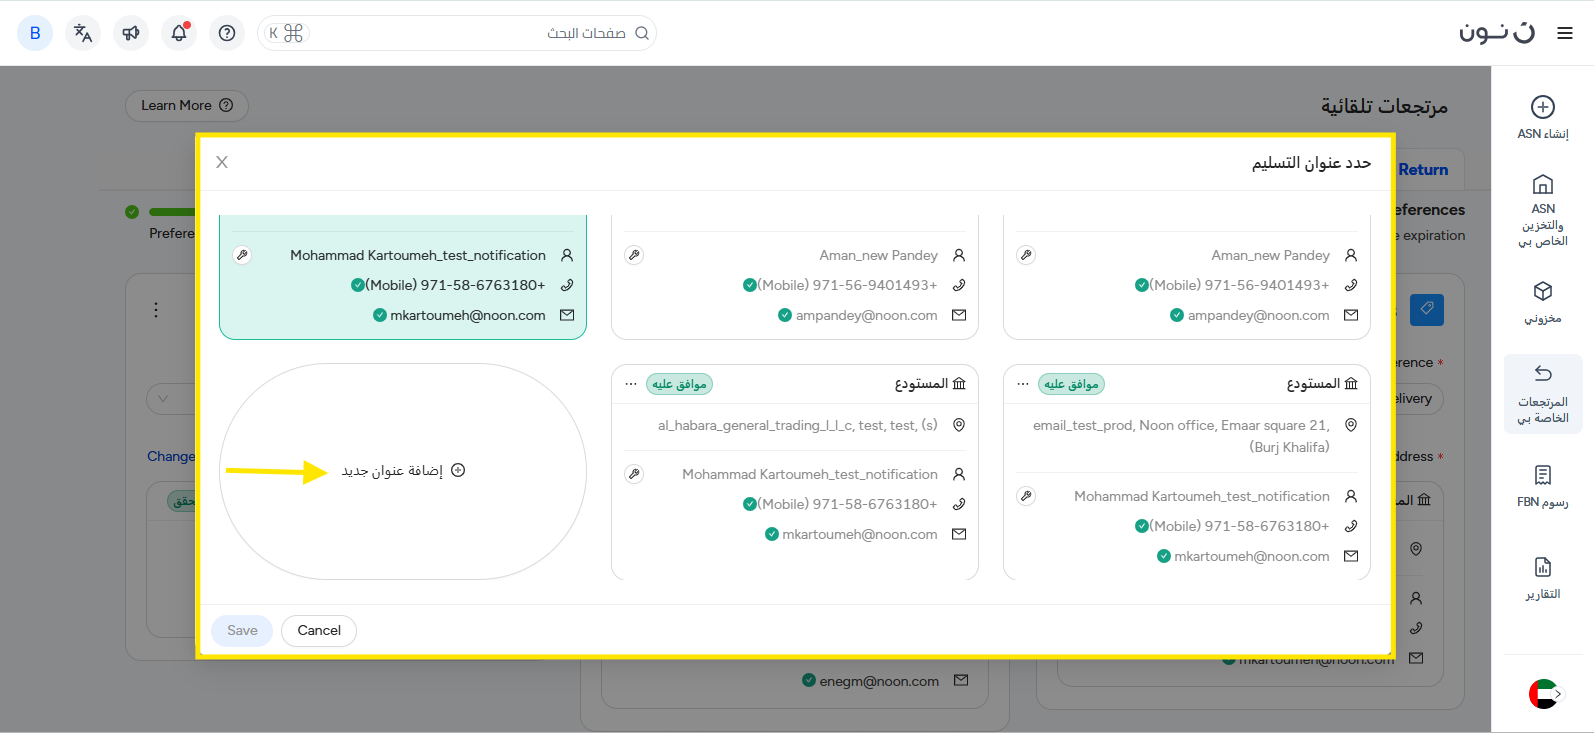Go to رسوم FBN in the sidebar
The height and width of the screenshot is (733, 1594).
point(1543,486)
